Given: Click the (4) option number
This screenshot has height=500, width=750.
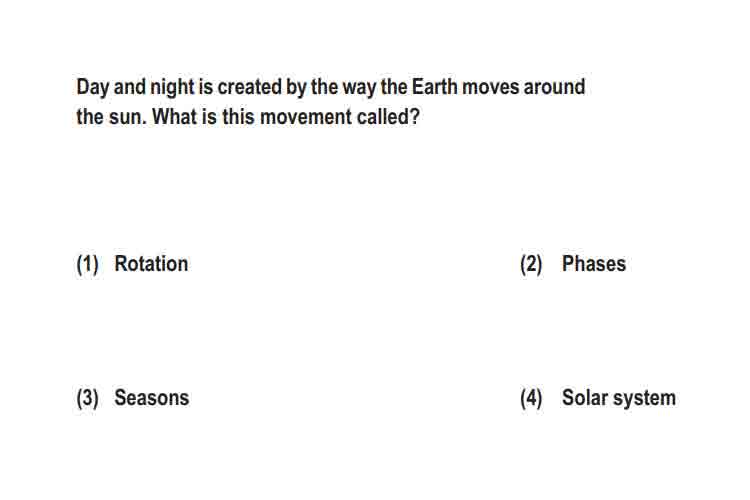Looking at the screenshot, I should coord(531,398).
